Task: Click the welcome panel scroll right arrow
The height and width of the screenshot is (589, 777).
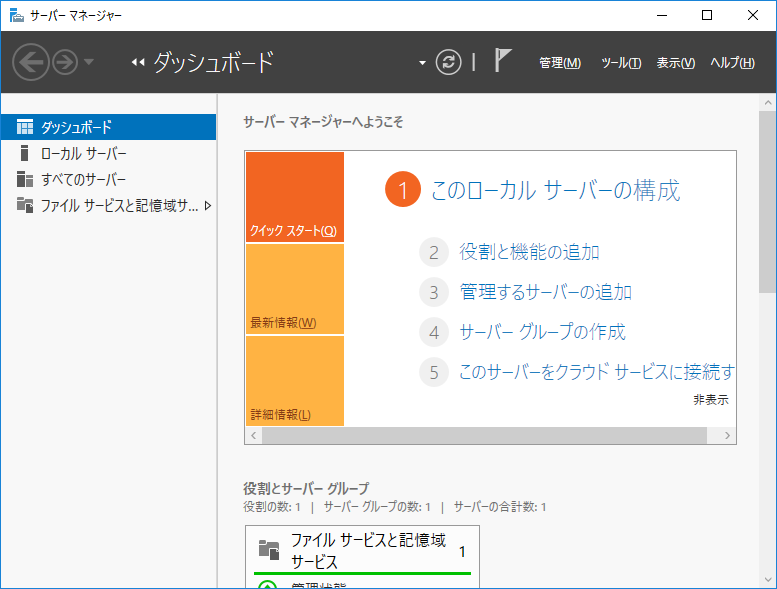Action: click(727, 435)
